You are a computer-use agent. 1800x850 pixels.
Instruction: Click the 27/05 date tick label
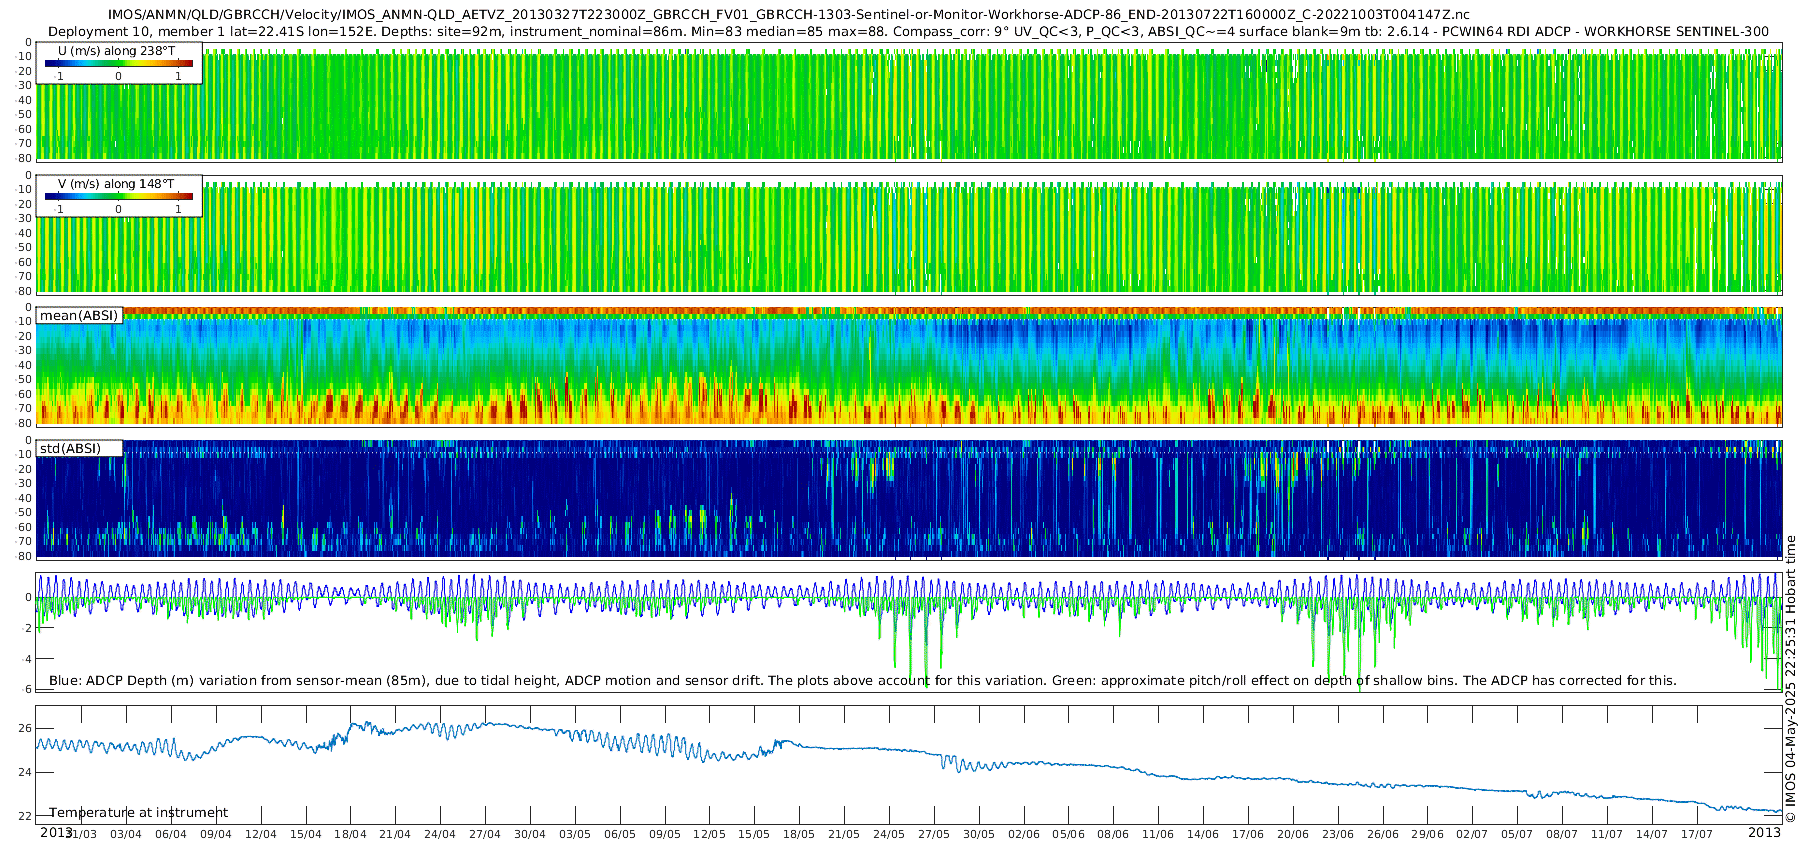(x=934, y=834)
